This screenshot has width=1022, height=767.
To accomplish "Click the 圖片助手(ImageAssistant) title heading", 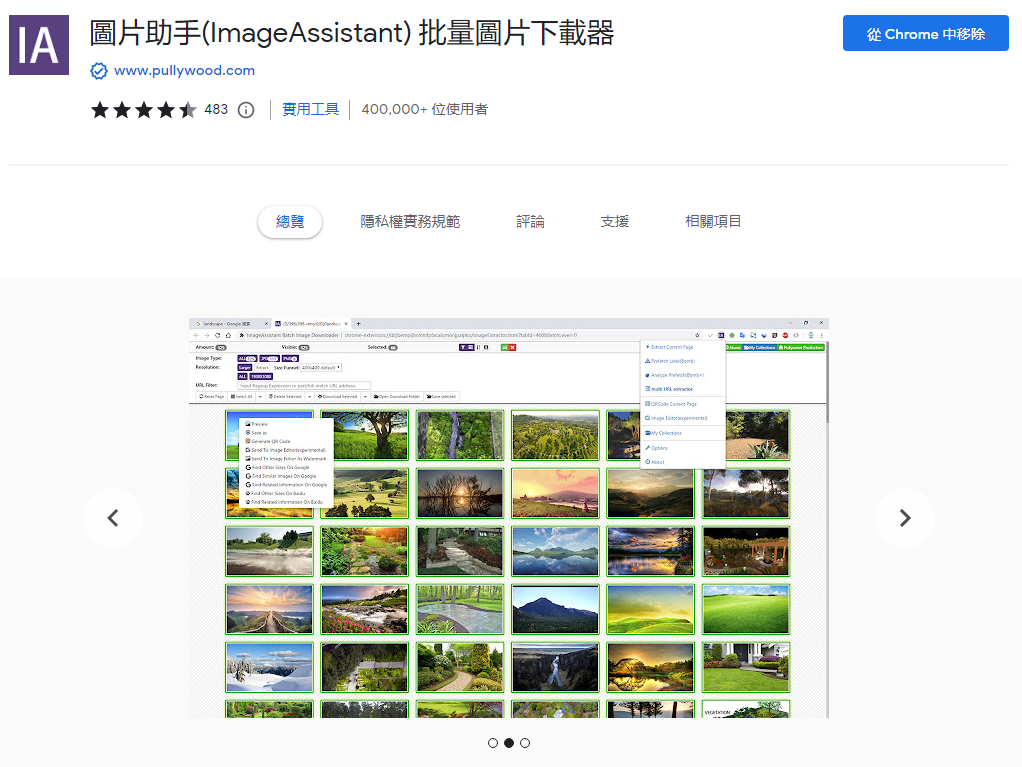I will [x=352, y=34].
